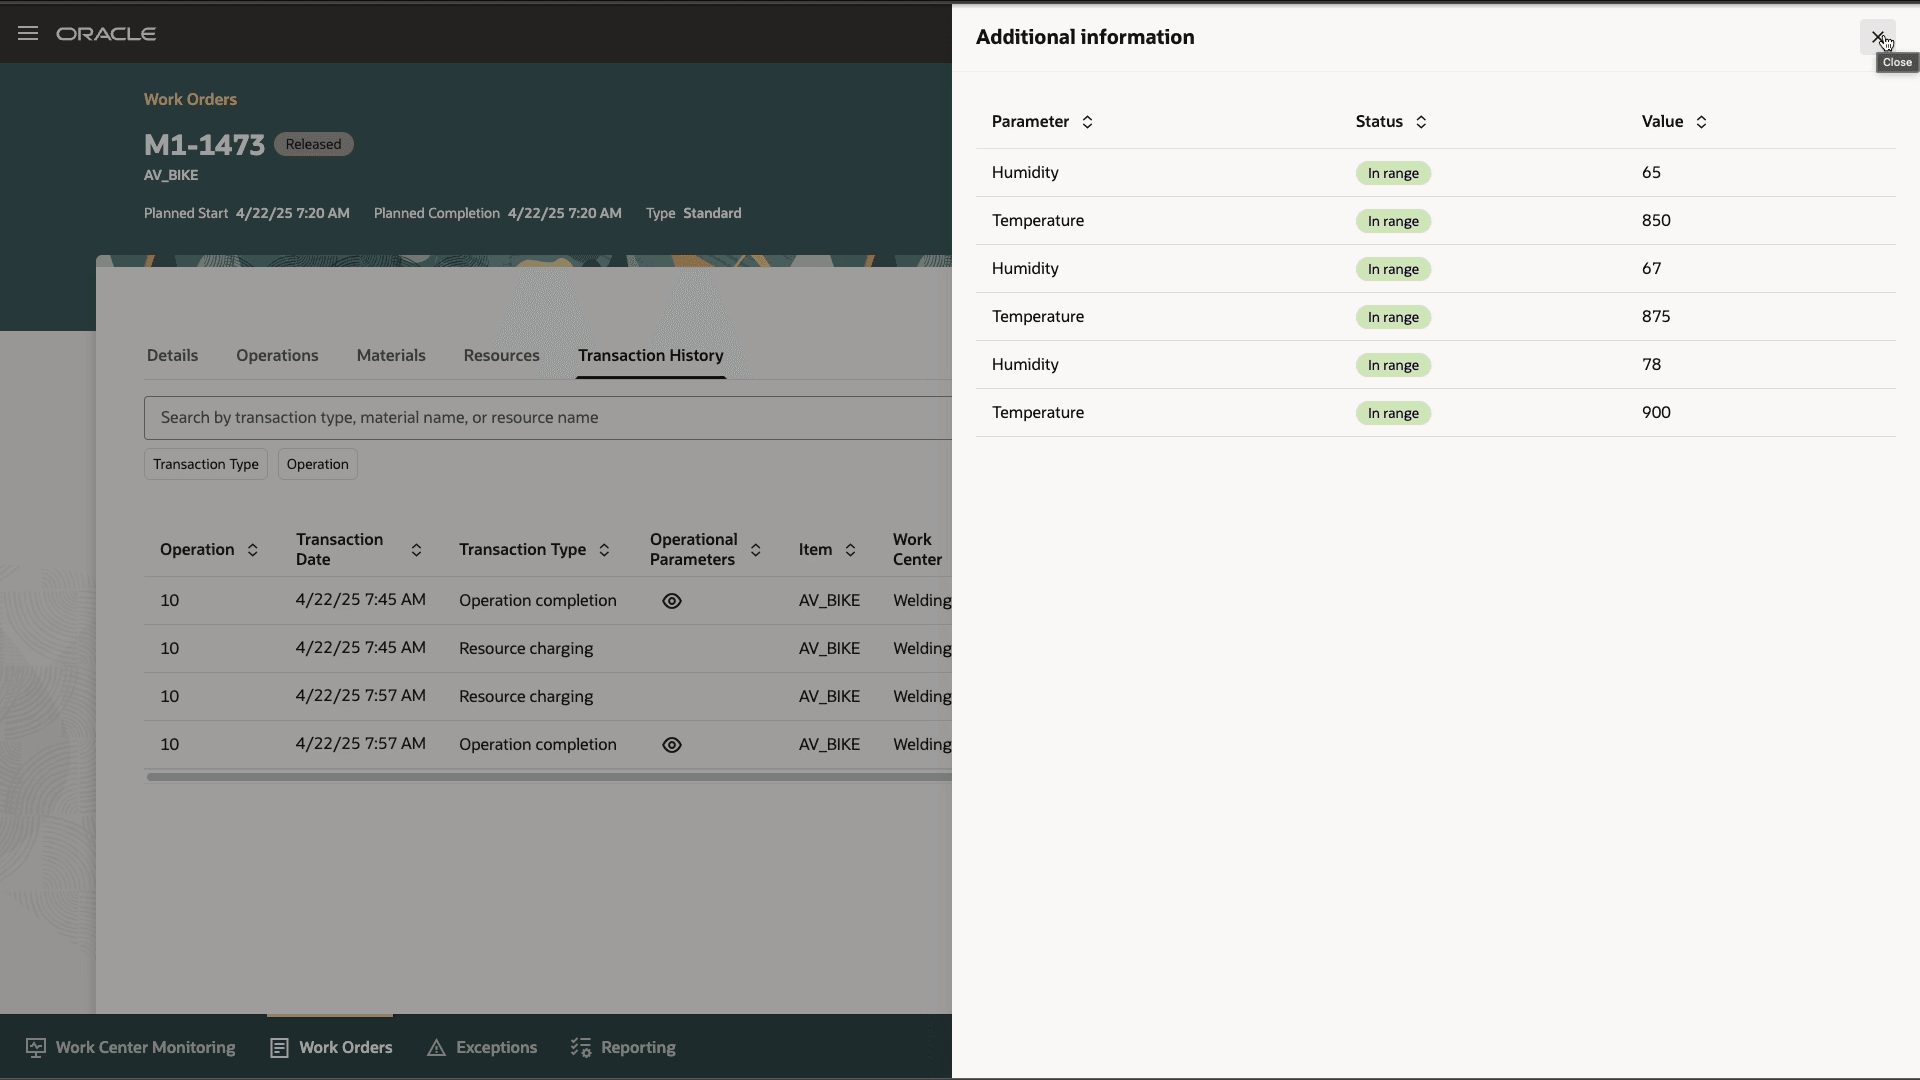Viewport: 1920px width, 1080px height.
Task: Toggle the Operation filter chip
Action: click(x=316, y=463)
